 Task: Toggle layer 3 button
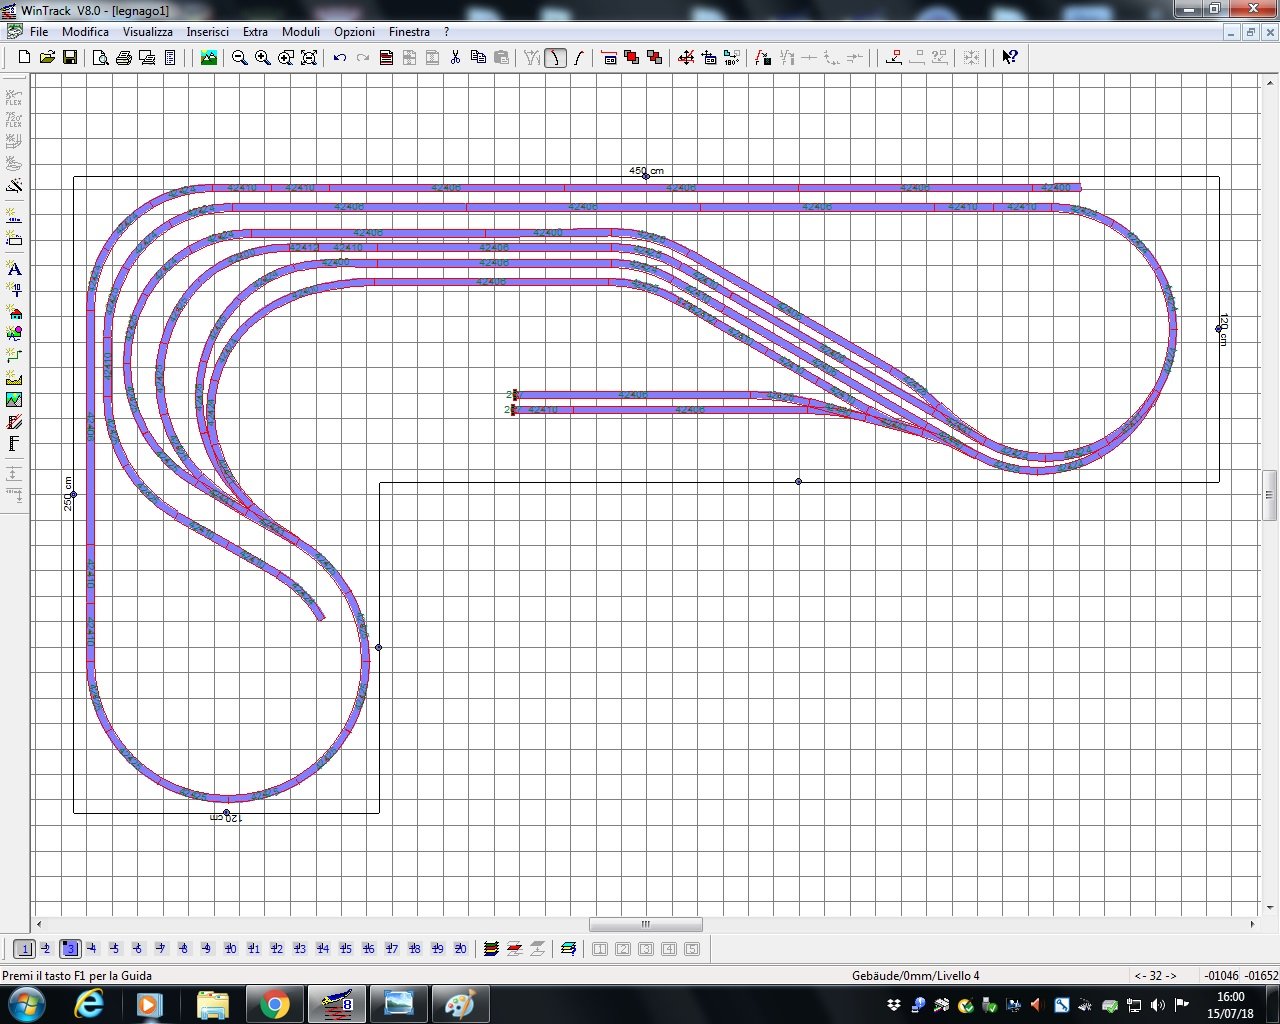[x=70, y=949]
